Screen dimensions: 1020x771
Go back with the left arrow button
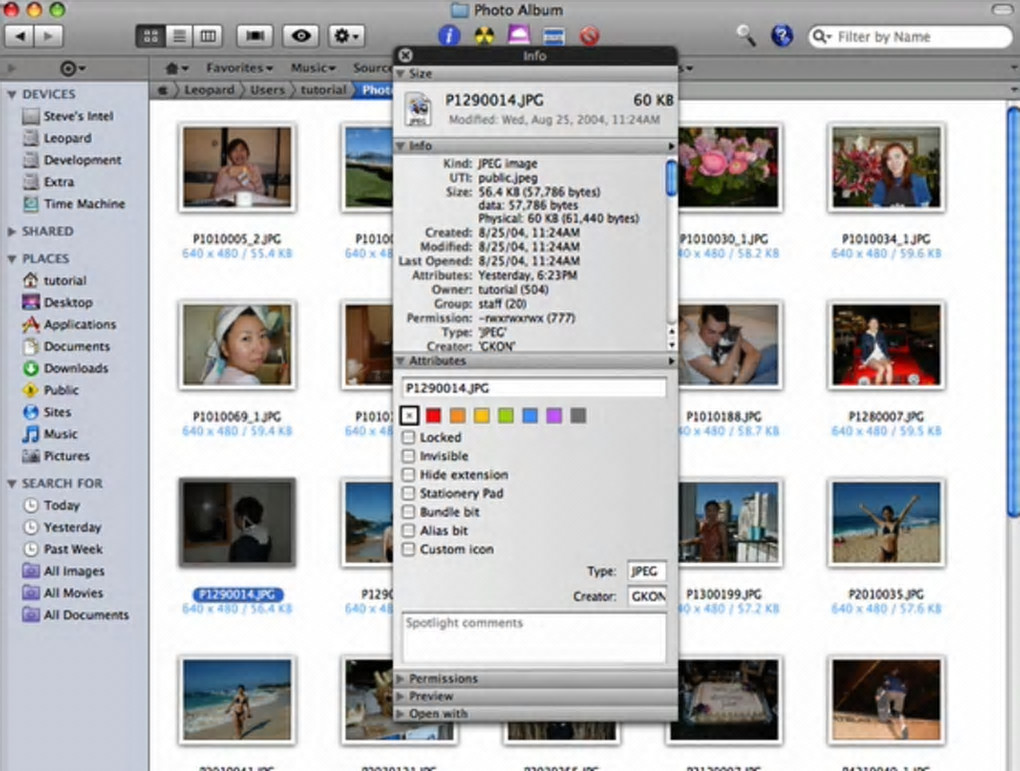coord(20,36)
